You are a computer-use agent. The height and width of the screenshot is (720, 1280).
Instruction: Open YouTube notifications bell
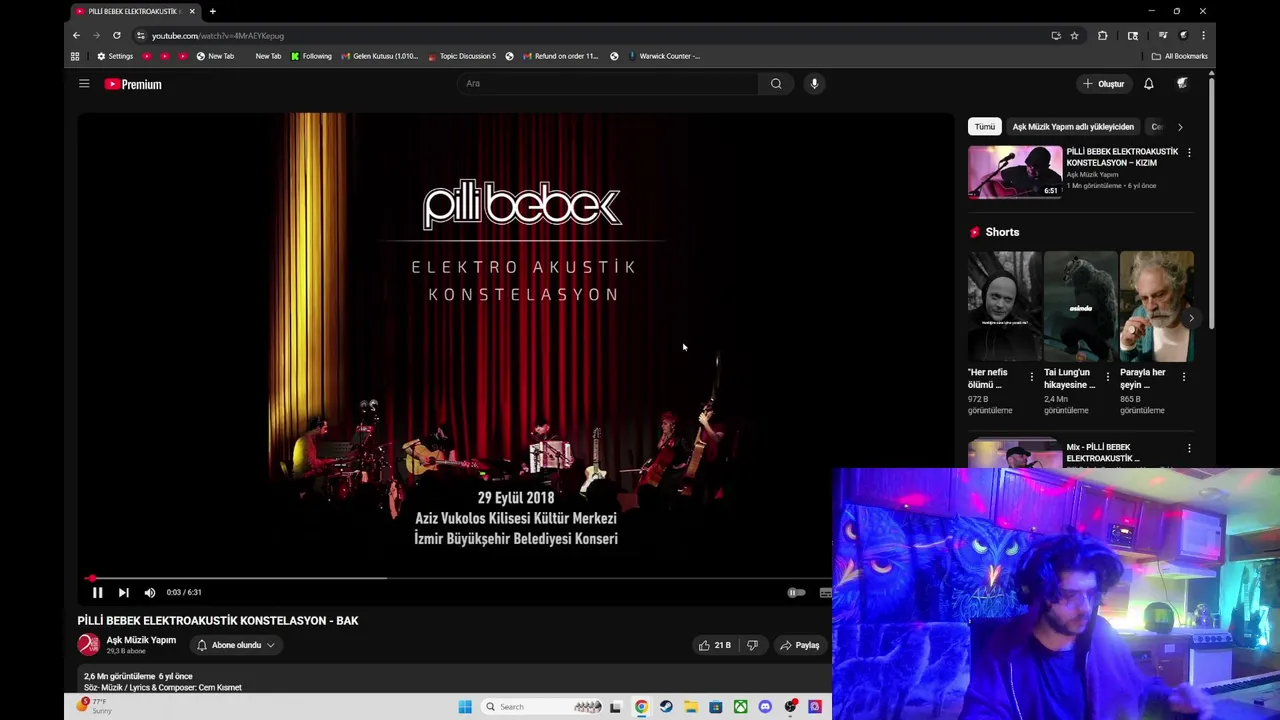point(1149,84)
